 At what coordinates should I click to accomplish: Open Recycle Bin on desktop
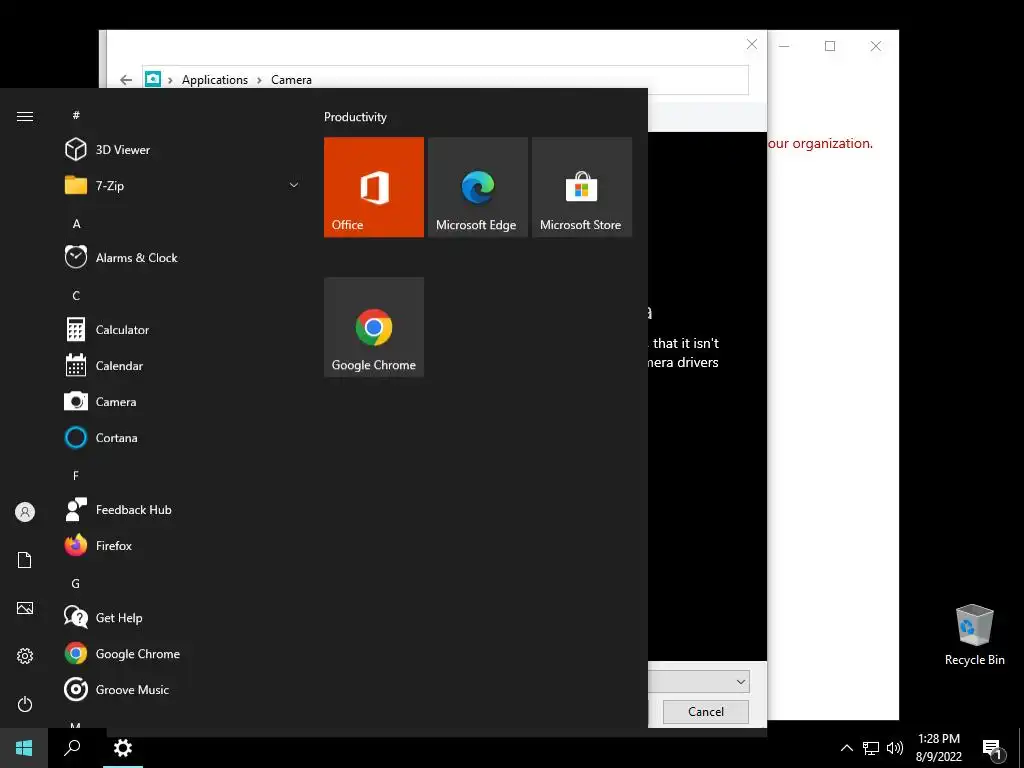tap(974, 635)
